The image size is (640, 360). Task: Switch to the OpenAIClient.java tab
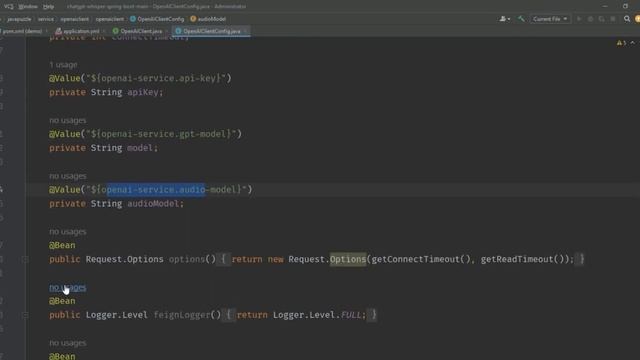click(141, 31)
